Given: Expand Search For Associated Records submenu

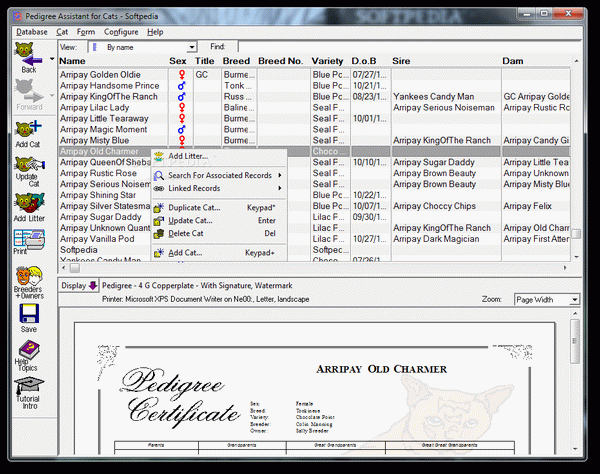Looking at the screenshot, I should coord(218,175).
